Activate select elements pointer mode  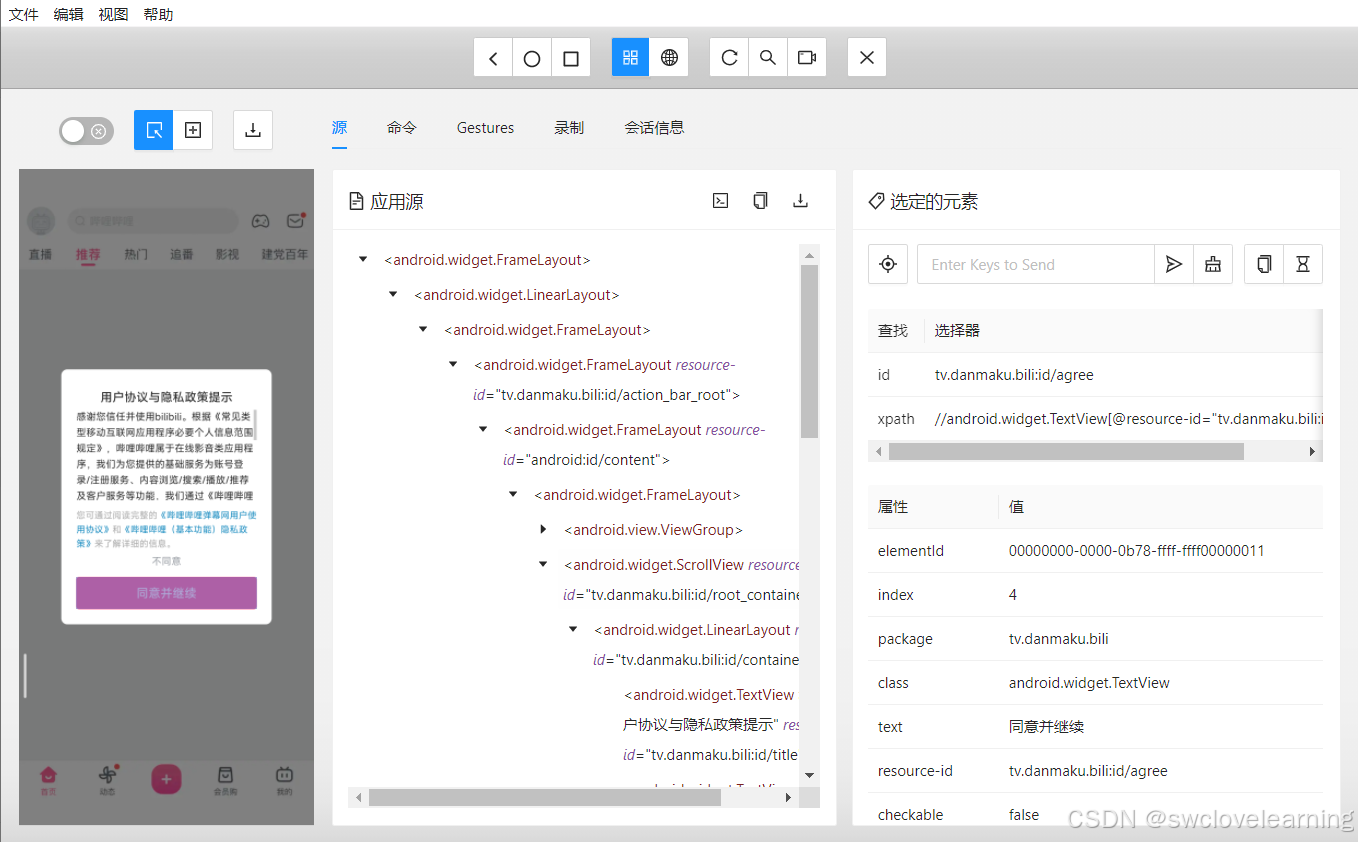tap(154, 130)
